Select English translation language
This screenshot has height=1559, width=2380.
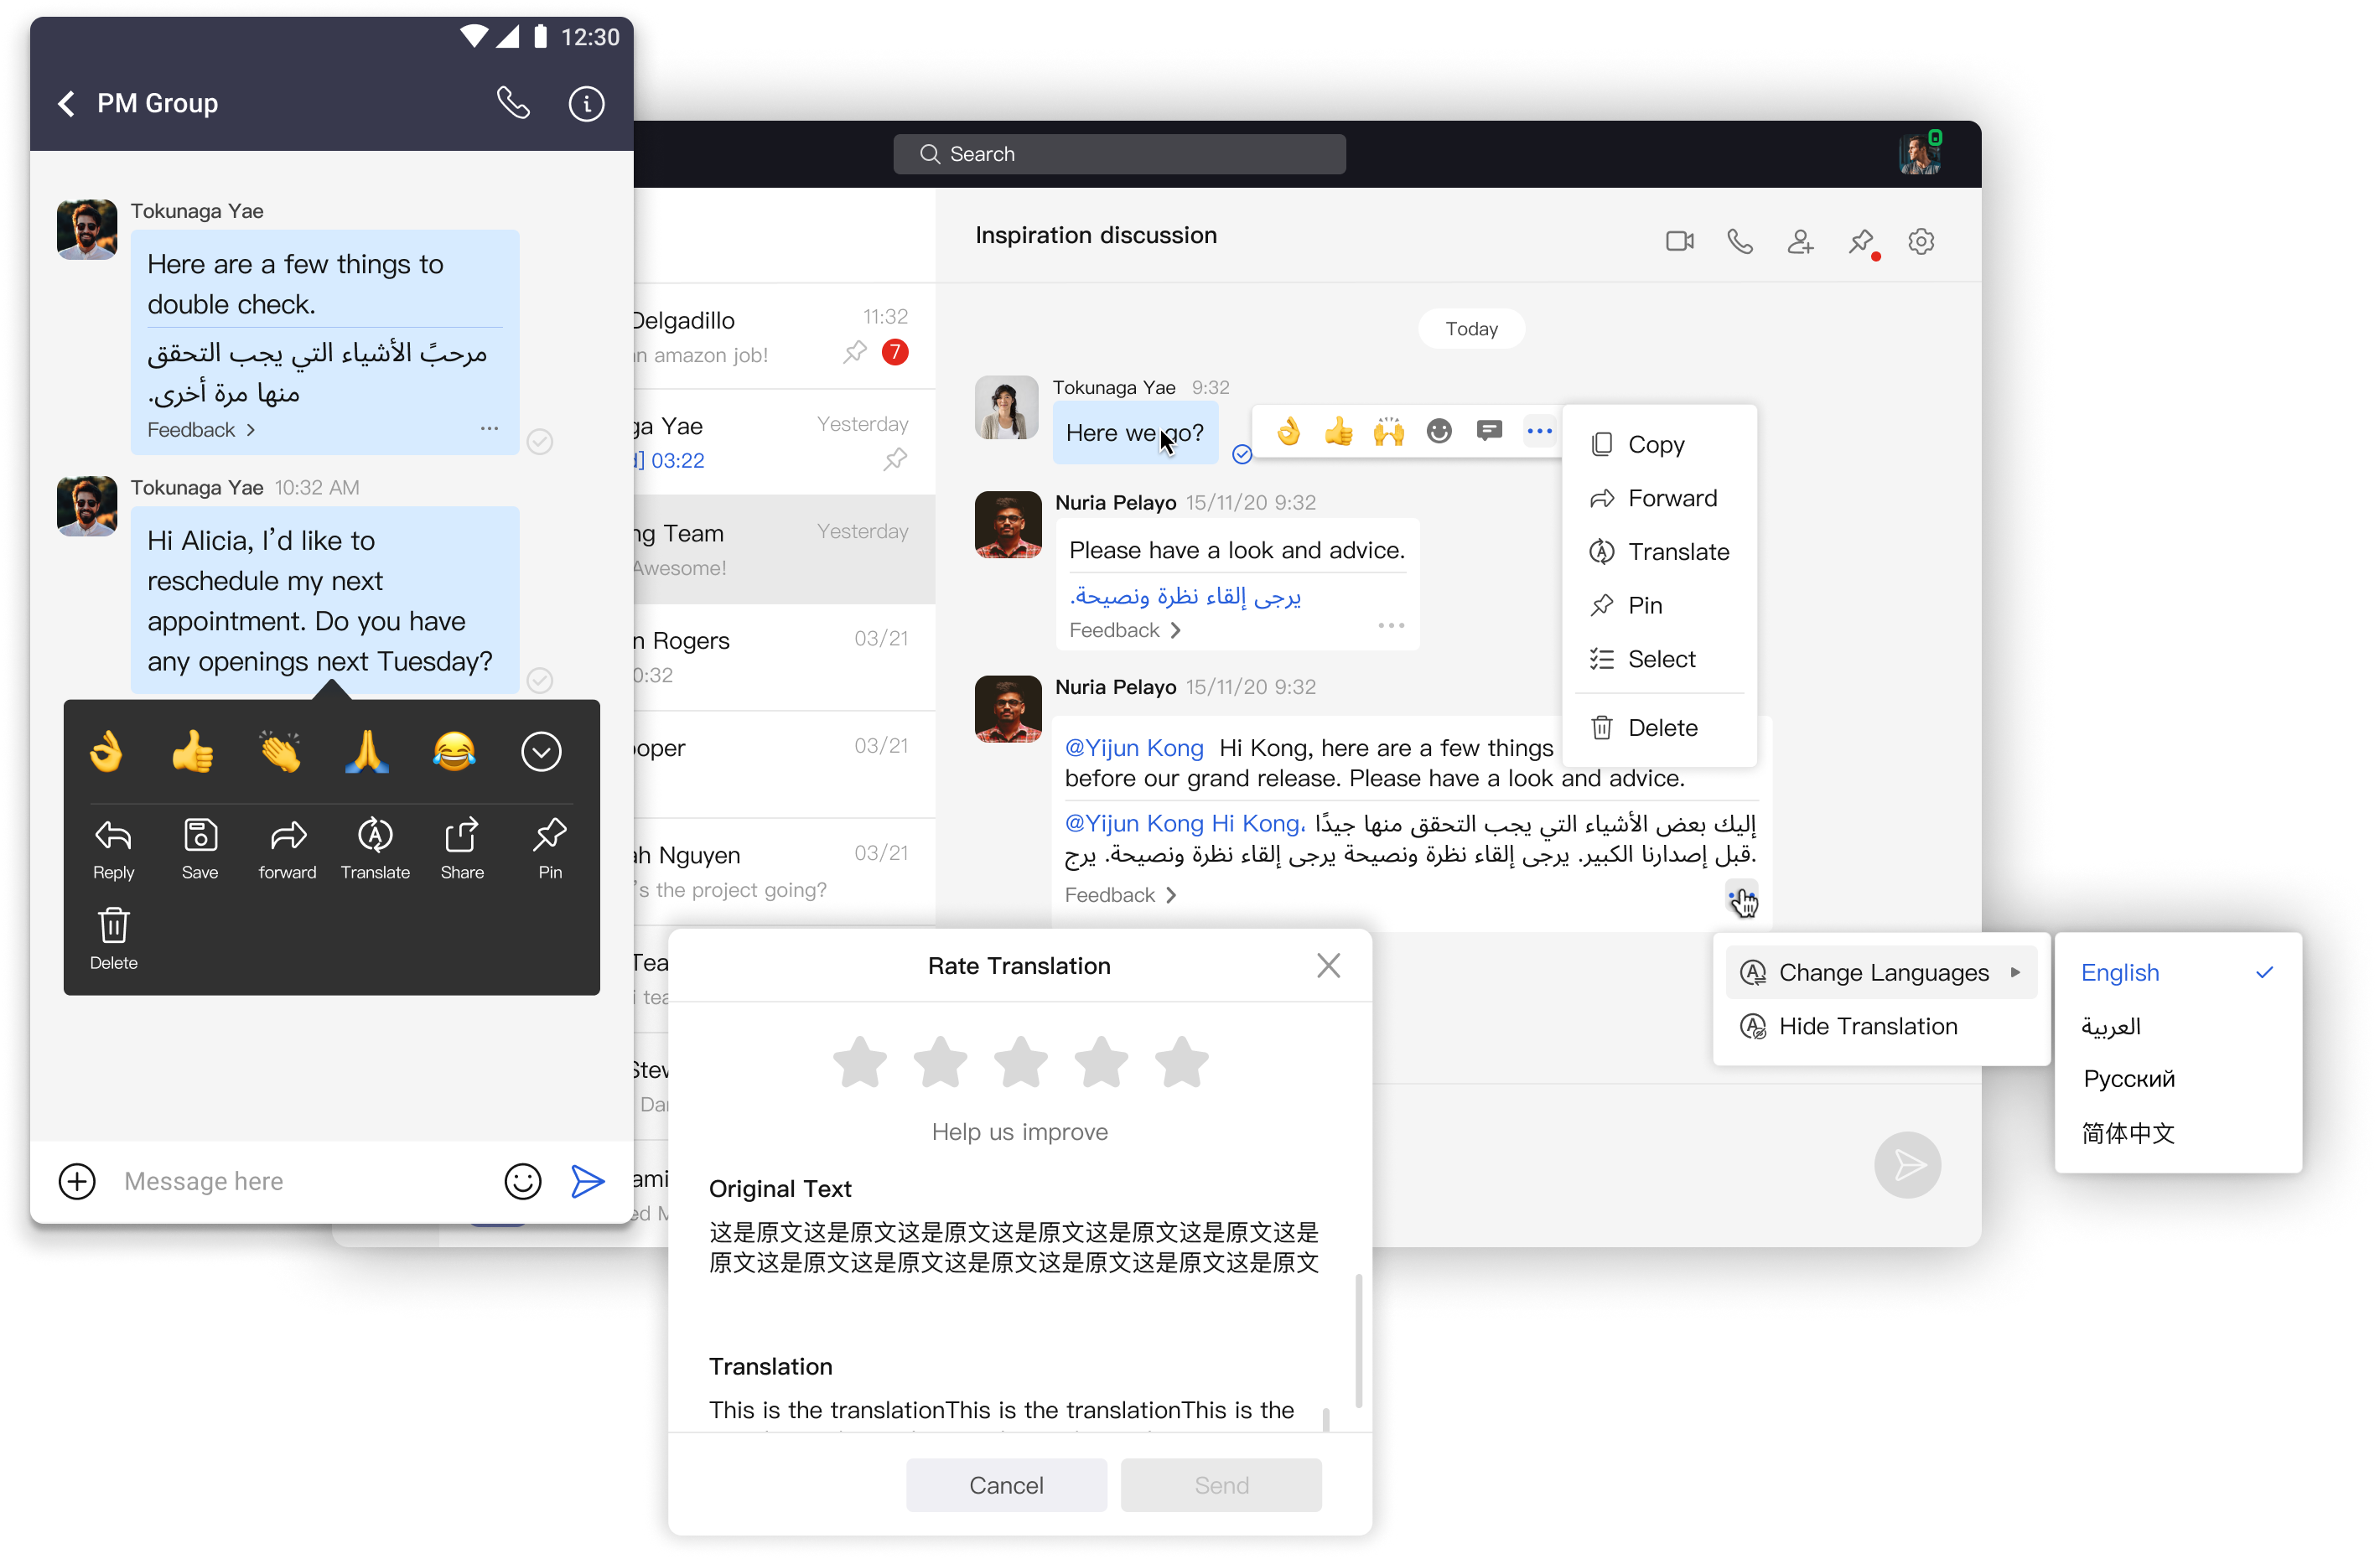click(x=2120, y=972)
